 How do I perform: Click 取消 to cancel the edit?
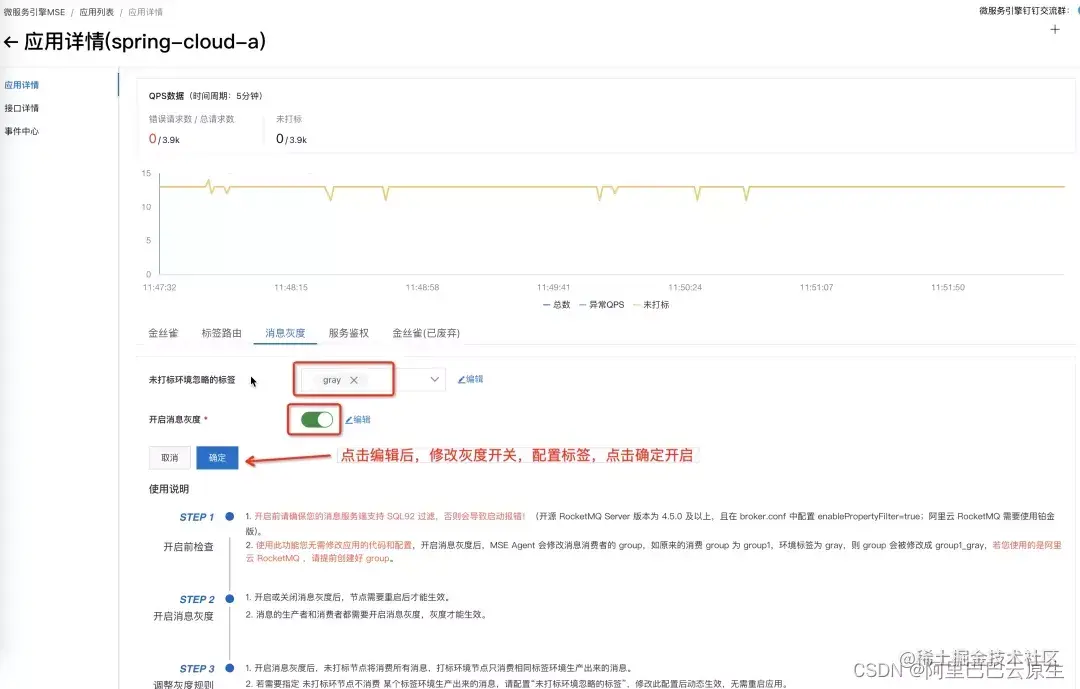coord(169,457)
